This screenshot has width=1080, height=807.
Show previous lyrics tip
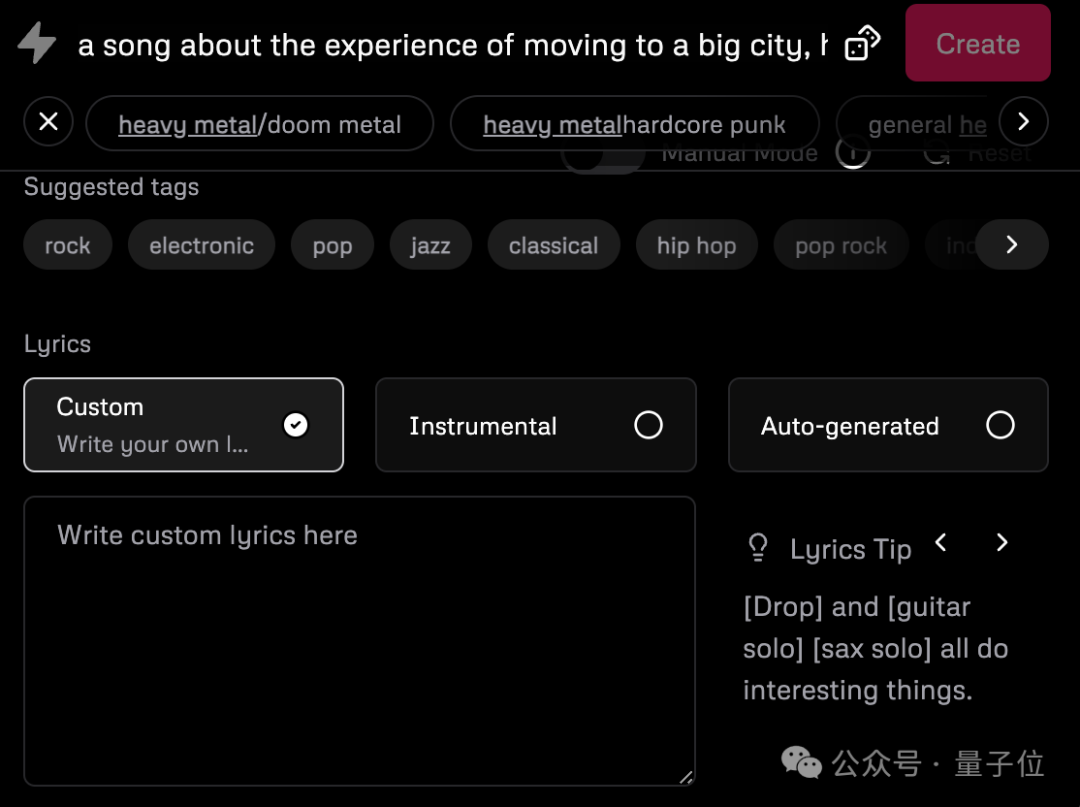click(941, 543)
